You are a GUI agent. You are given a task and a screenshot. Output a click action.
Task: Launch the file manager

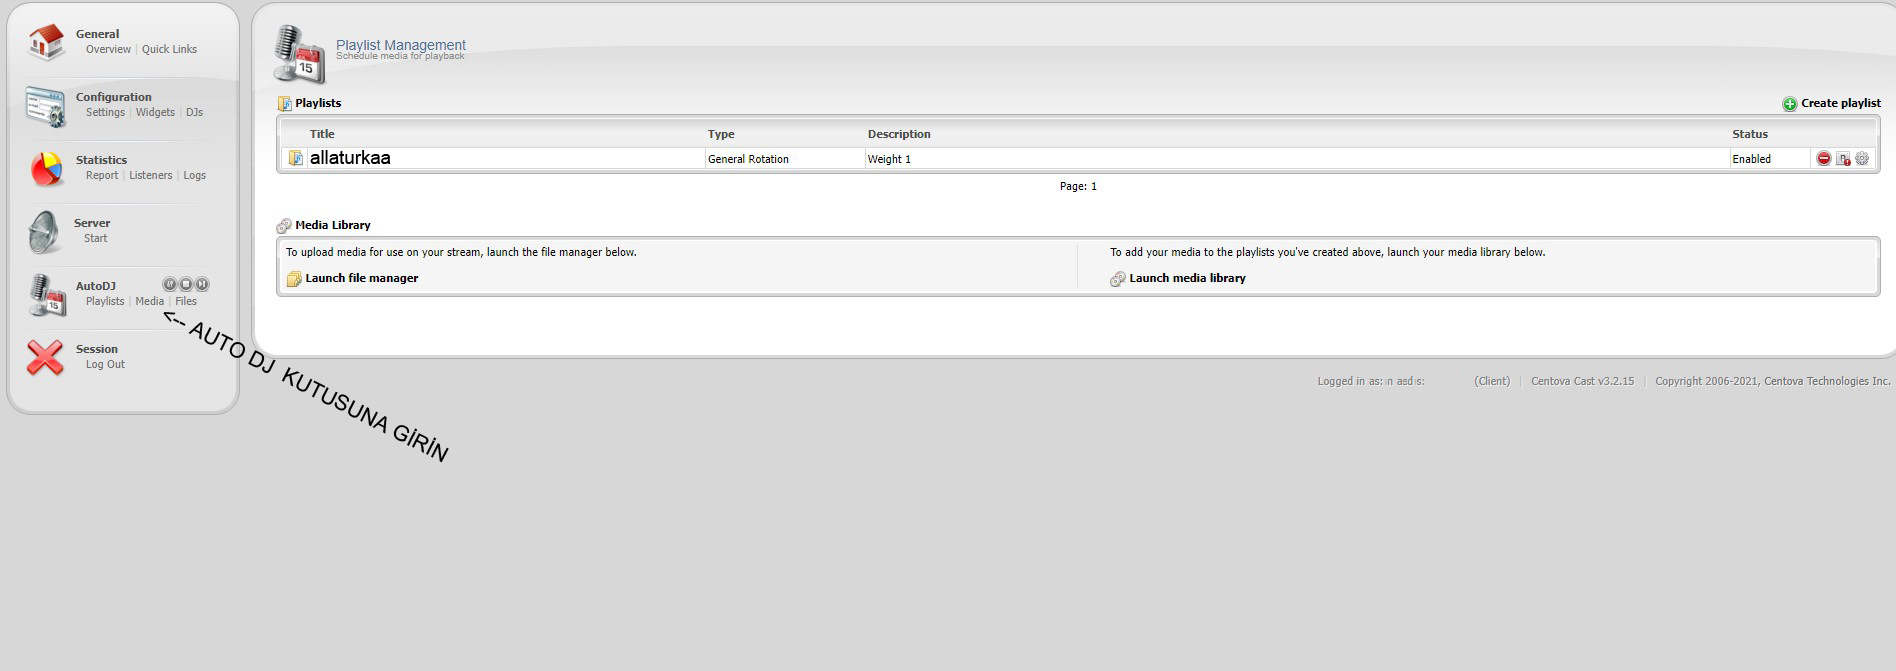click(x=361, y=278)
